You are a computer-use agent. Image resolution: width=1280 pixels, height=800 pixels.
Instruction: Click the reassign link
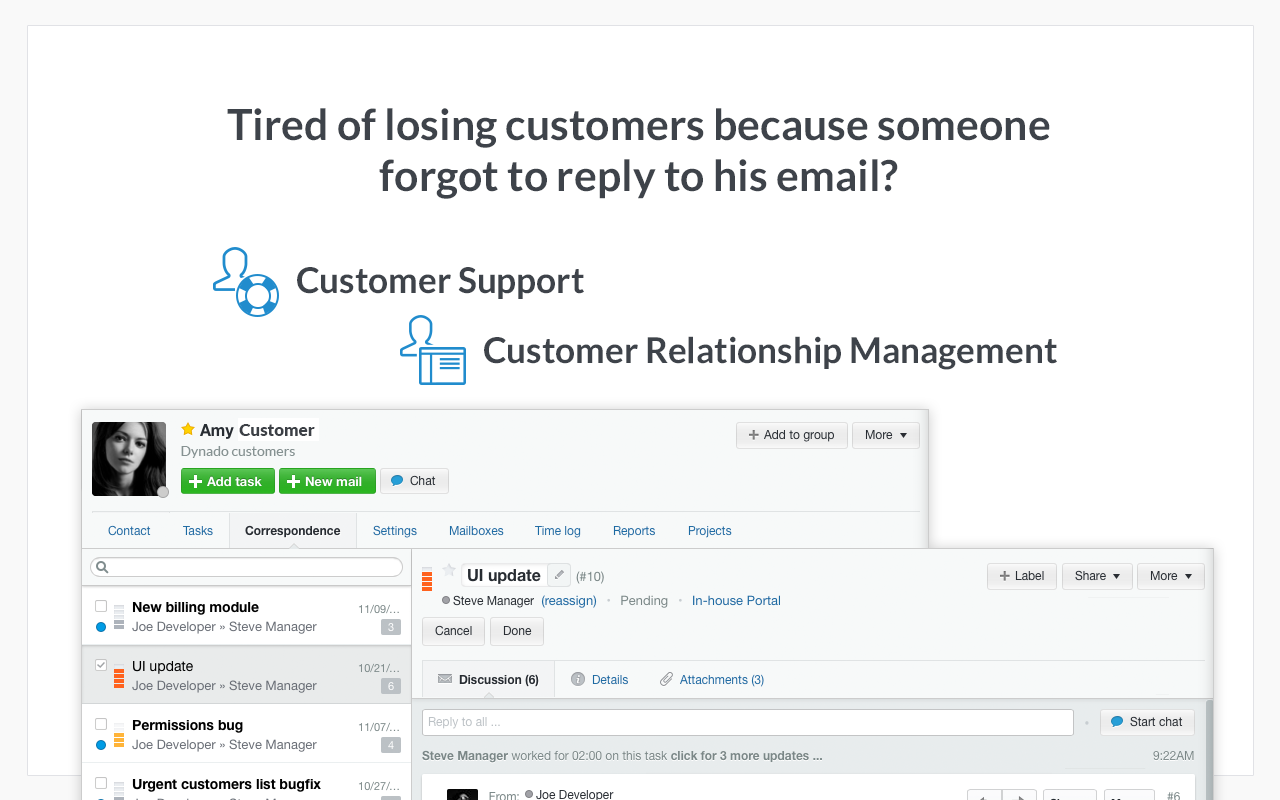click(569, 601)
